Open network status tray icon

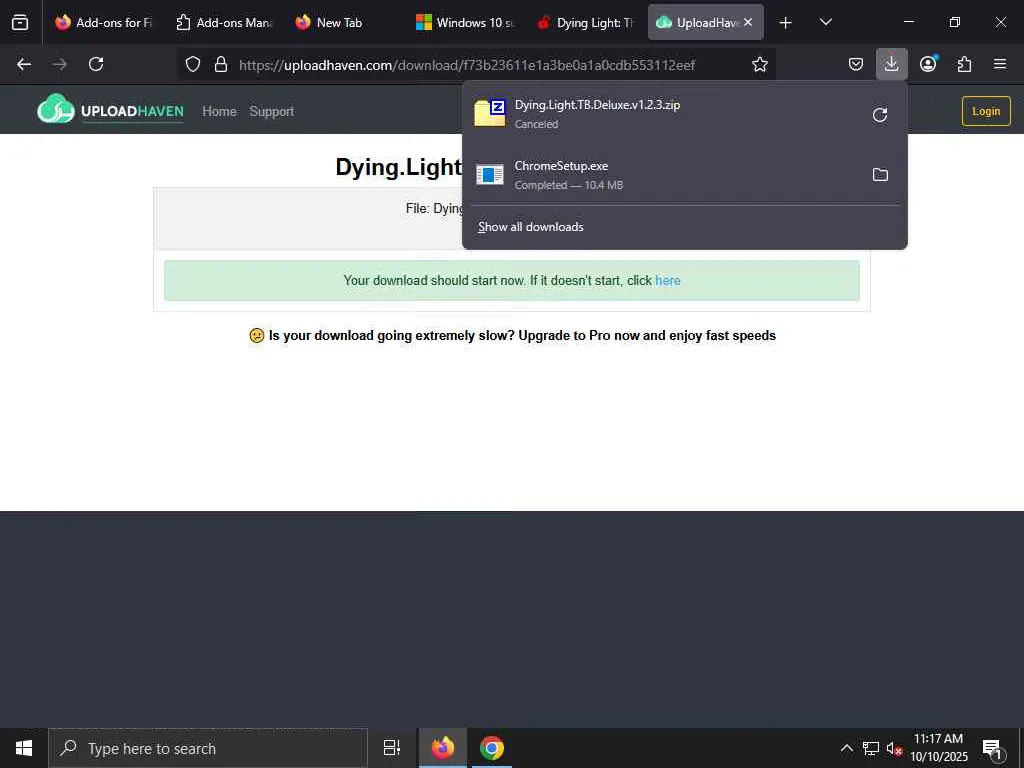click(x=871, y=748)
